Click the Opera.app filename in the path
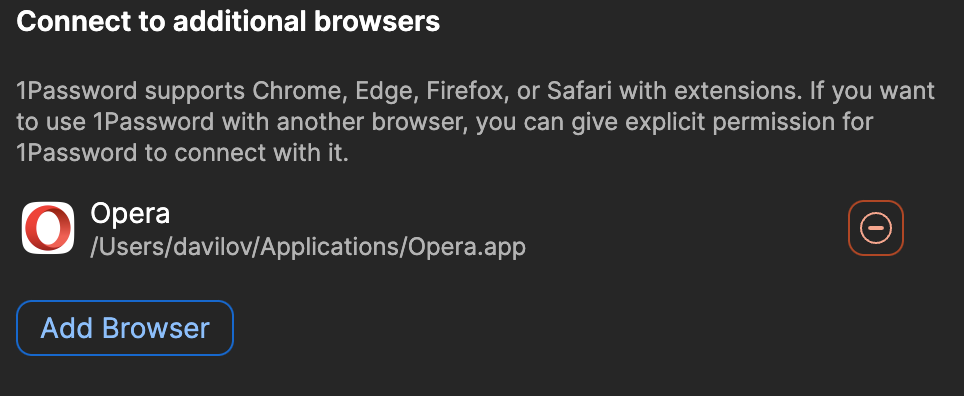 tap(468, 247)
